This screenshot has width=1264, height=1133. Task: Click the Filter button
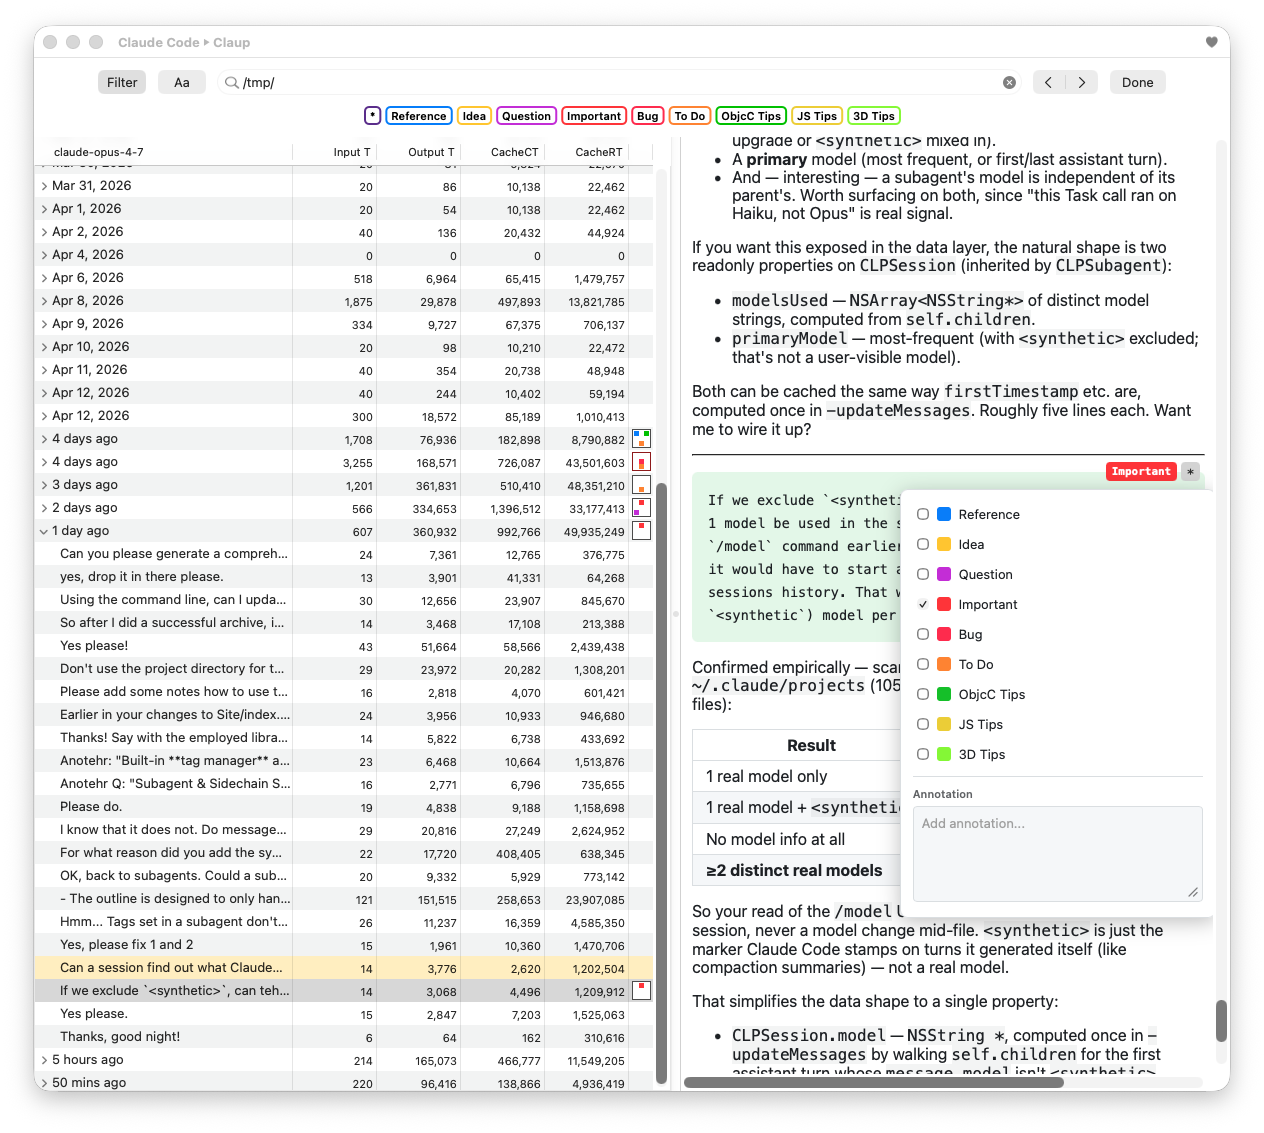tap(122, 83)
